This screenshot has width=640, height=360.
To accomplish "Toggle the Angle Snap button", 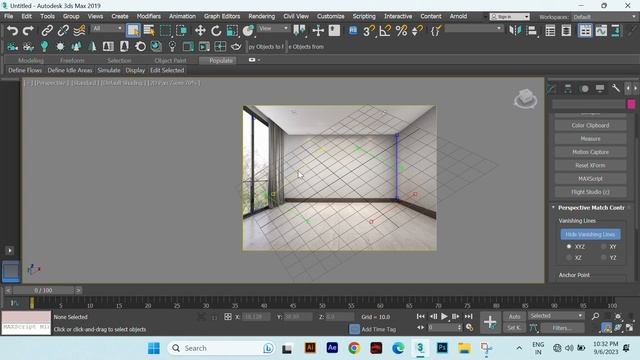I will [385, 31].
